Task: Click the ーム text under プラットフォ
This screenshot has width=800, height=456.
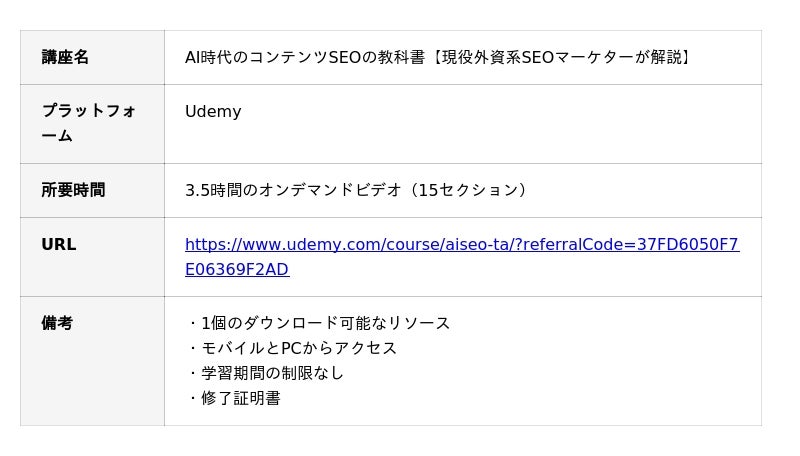Action: [57, 136]
